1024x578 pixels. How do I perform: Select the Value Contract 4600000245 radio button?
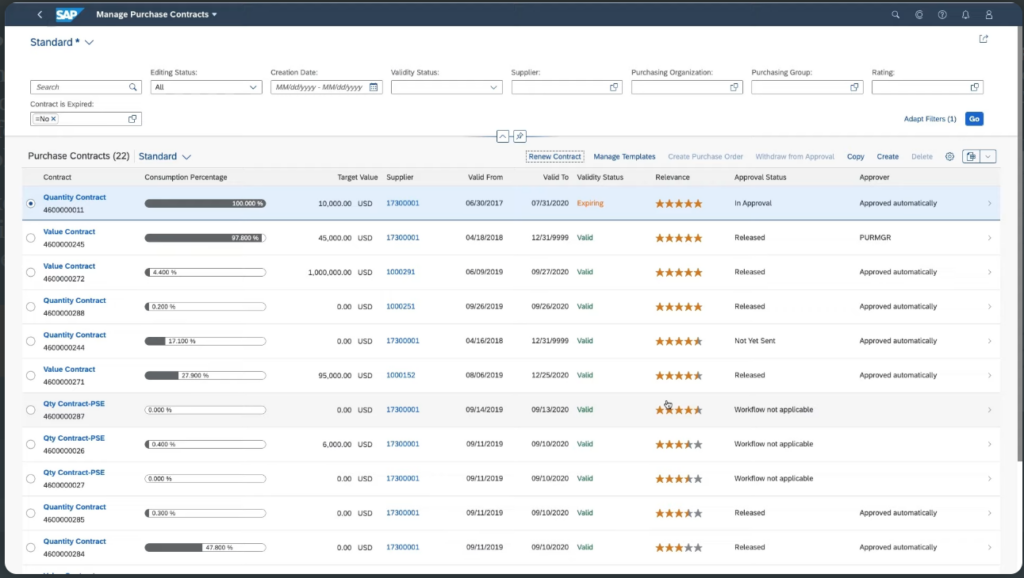[30, 237]
